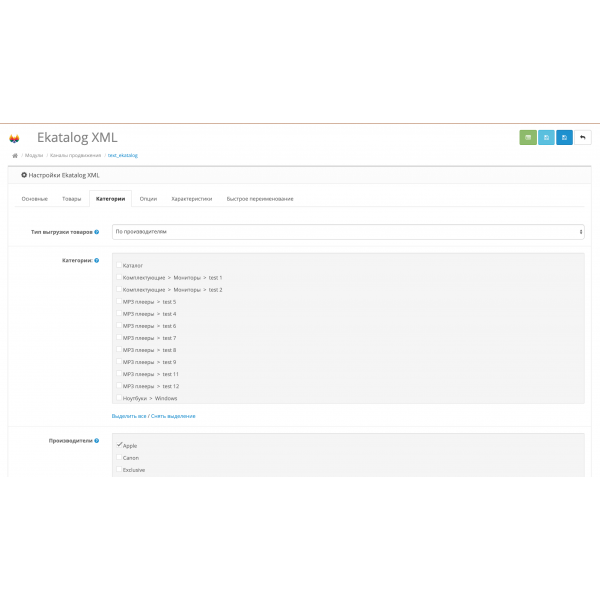Open help icon next to Тип выгрузки товаров

97,232
